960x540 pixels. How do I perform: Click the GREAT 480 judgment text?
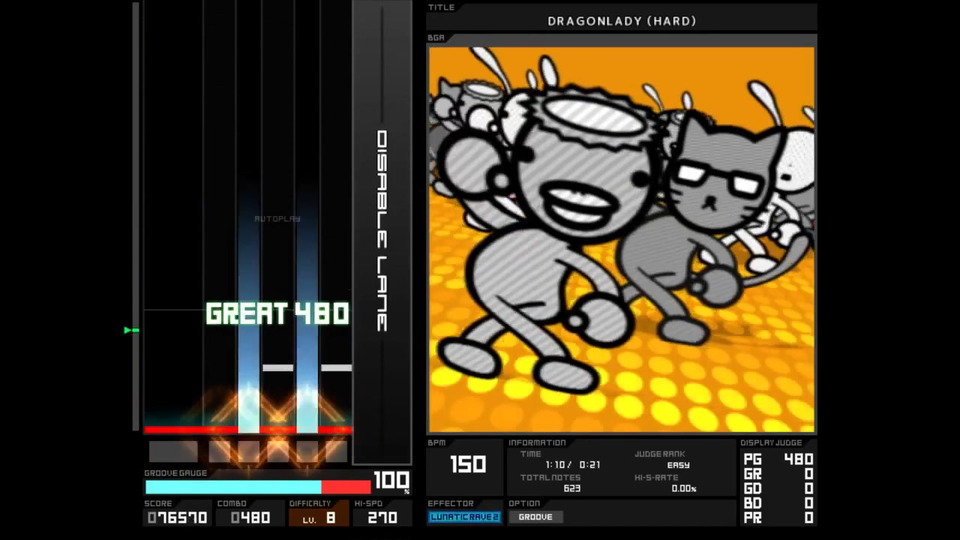click(277, 314)
